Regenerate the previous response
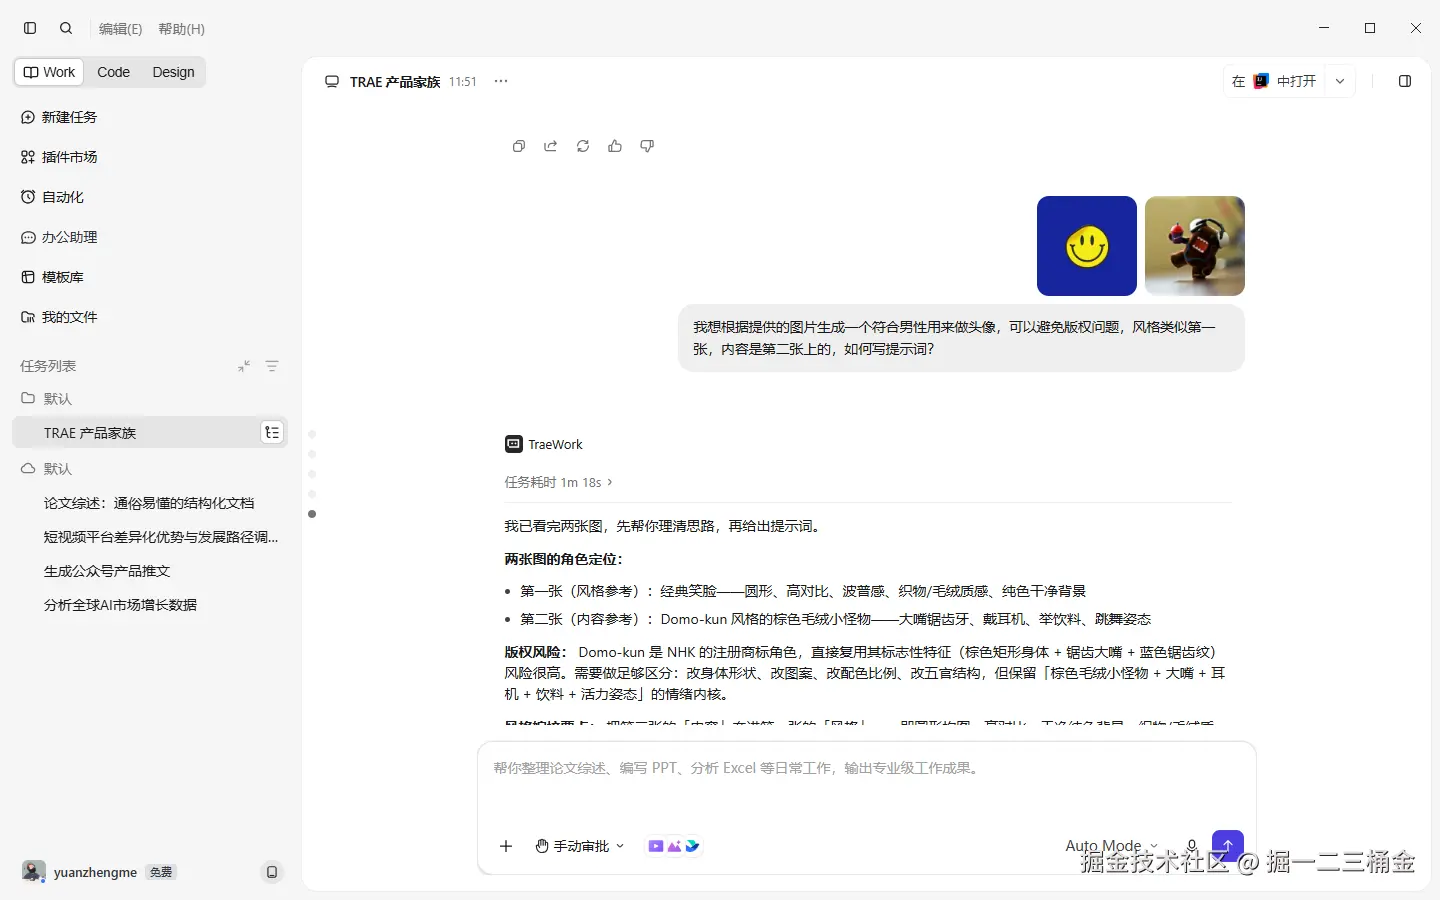 point(583,146)
